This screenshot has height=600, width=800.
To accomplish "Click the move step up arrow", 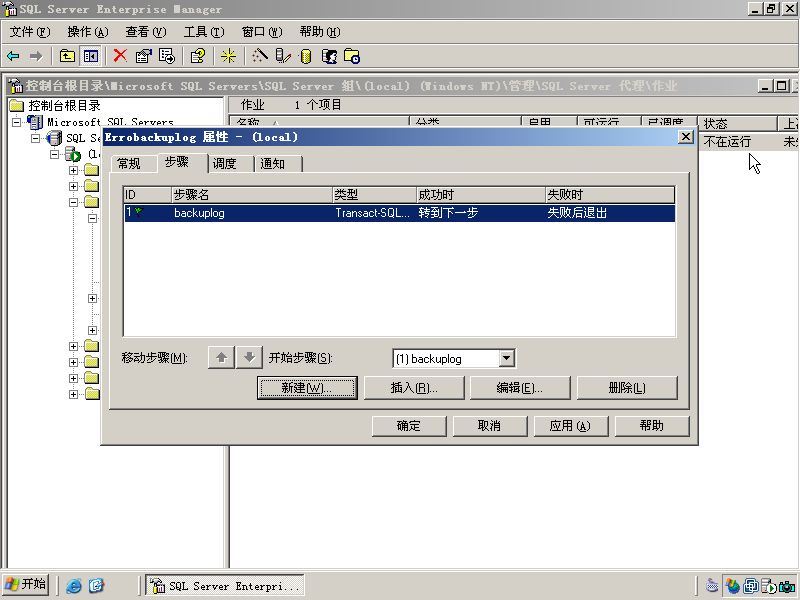I will pos(221,357).
